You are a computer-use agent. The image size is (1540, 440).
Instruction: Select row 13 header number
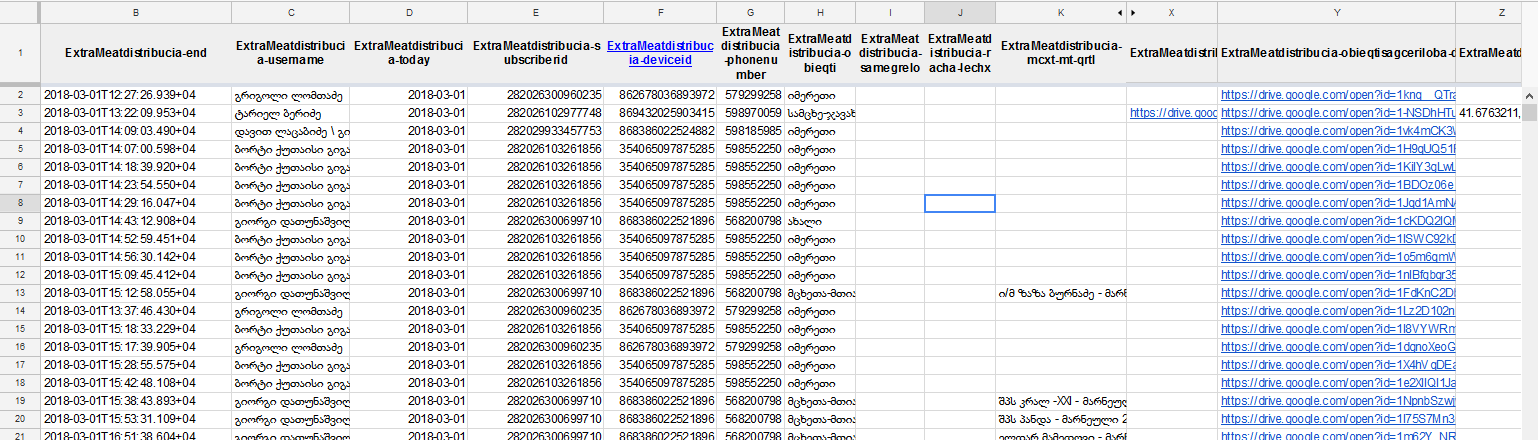[x=20, y=293]
